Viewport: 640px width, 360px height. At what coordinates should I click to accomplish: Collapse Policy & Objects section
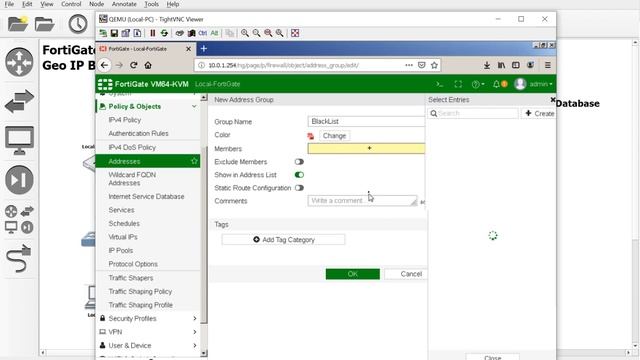pyautogui.click(x=194, y=106)
